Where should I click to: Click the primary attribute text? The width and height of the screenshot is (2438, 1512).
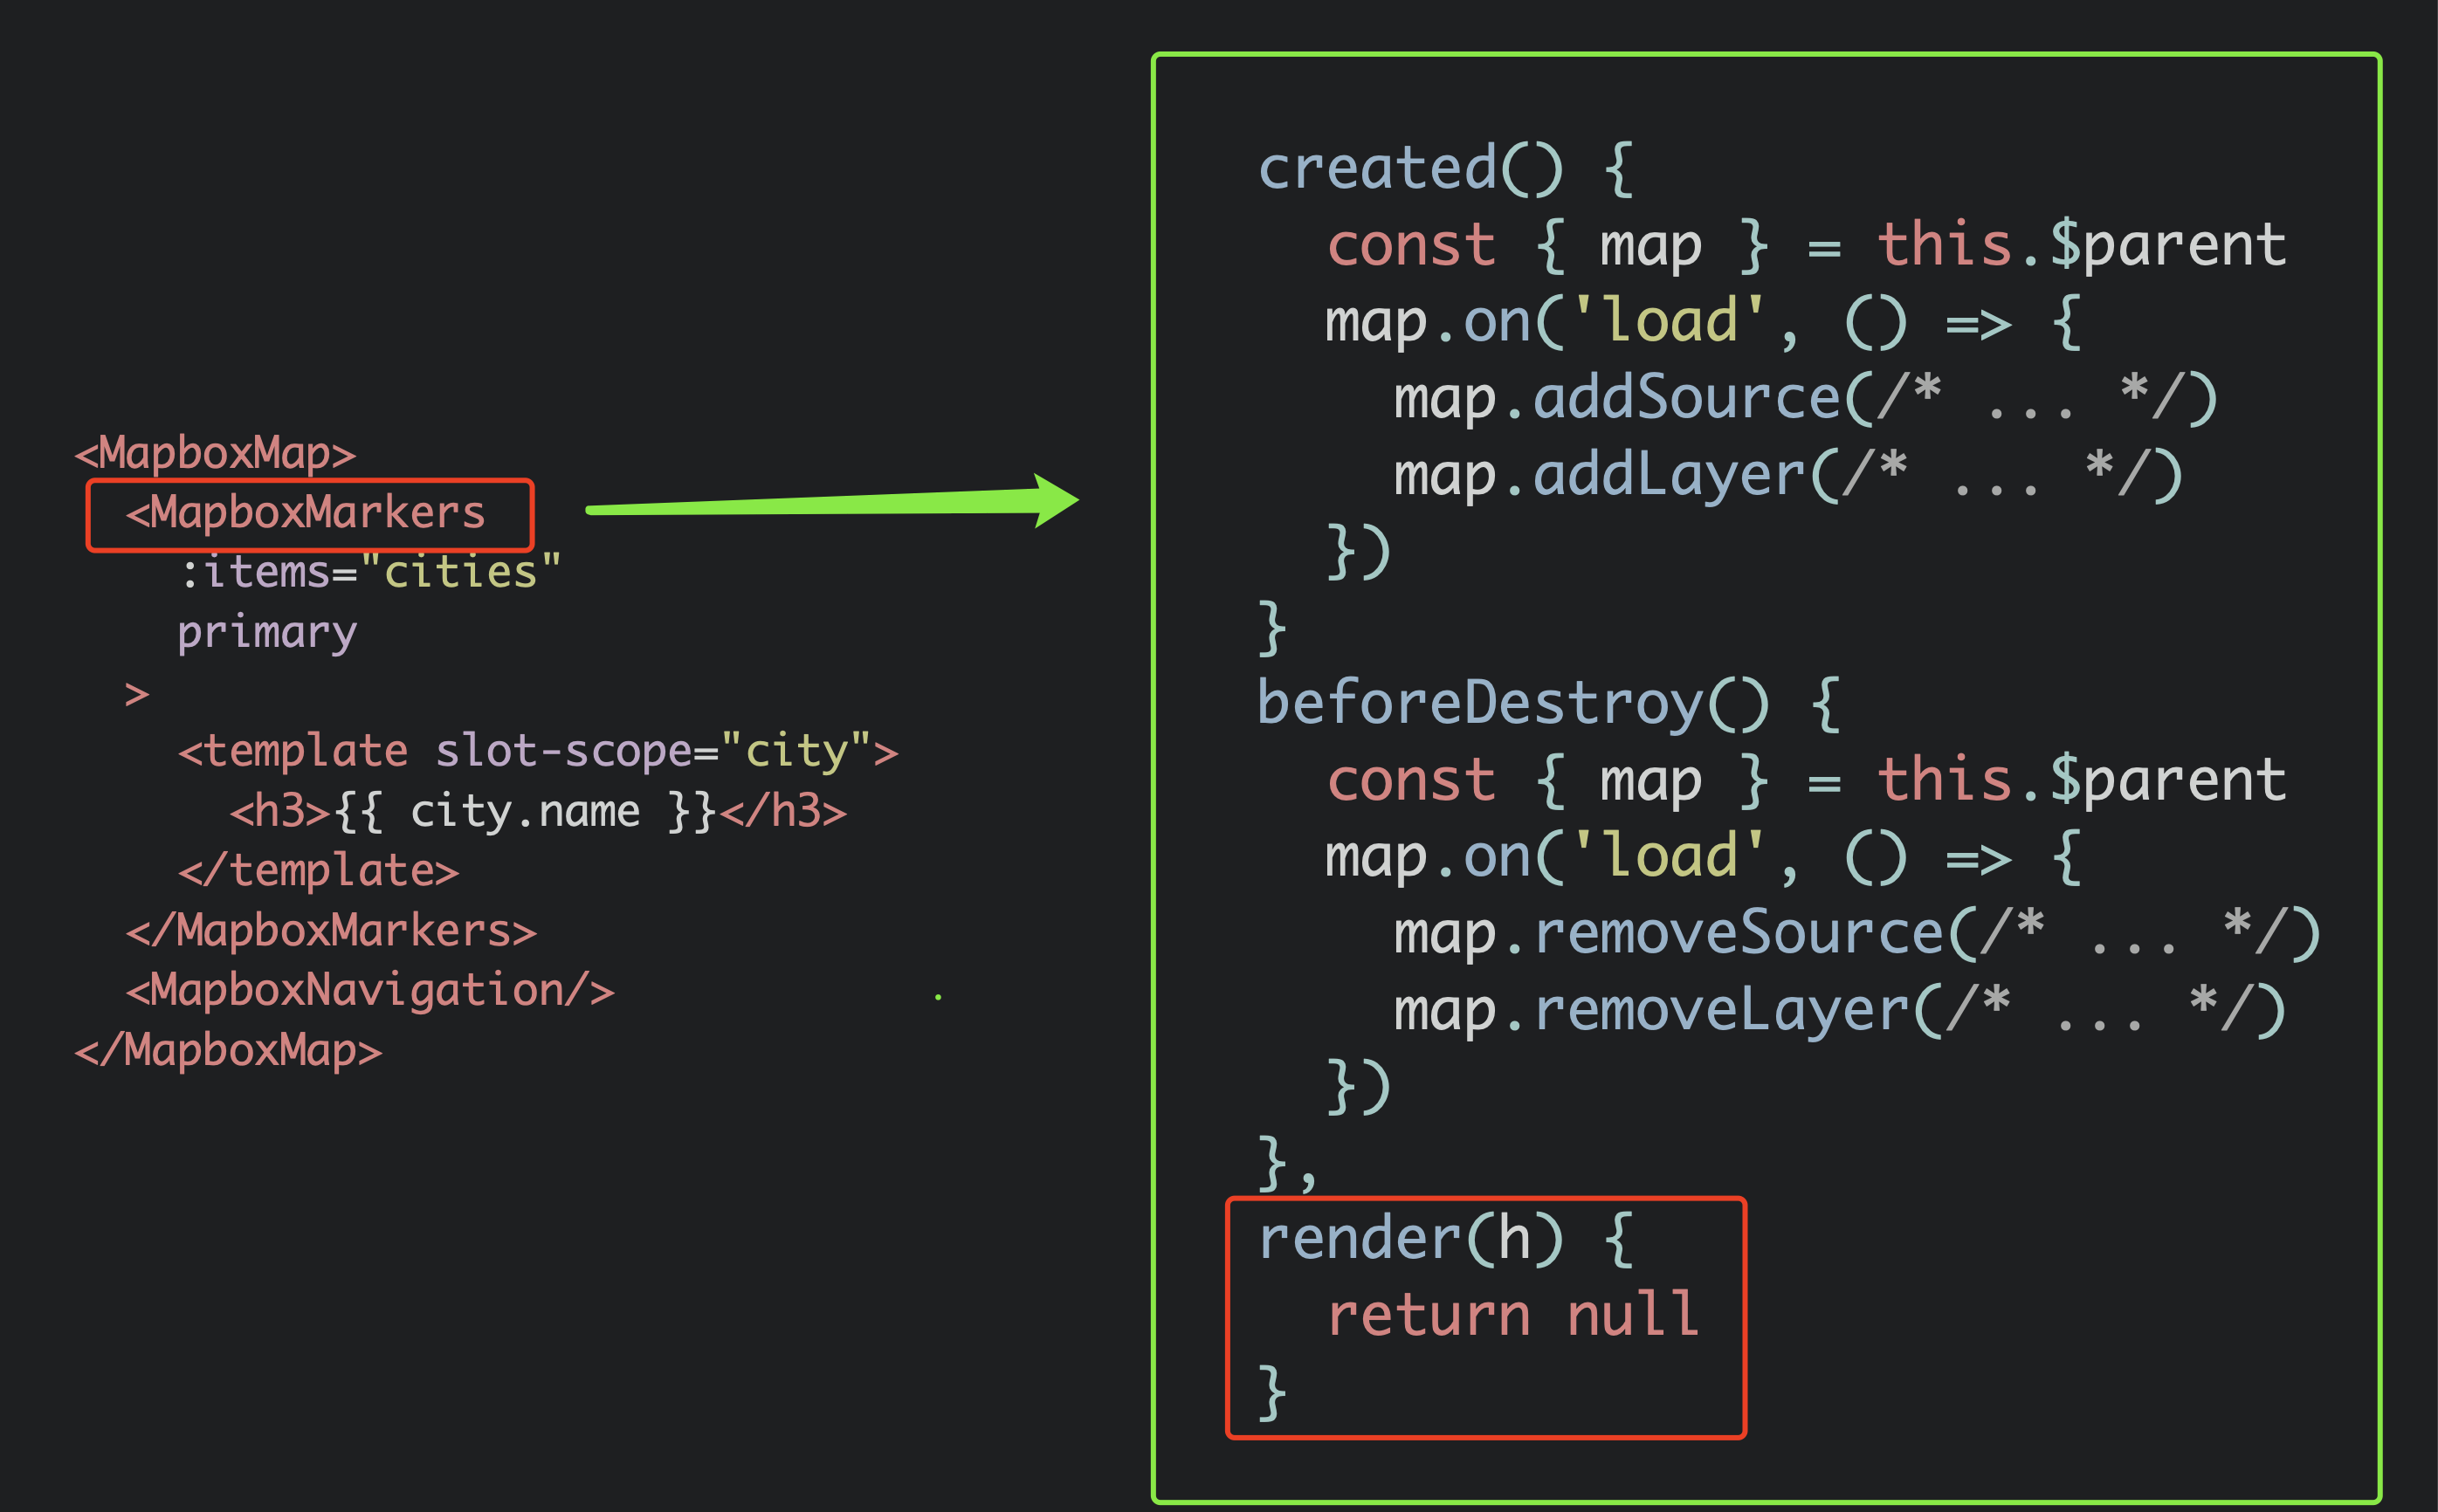266,633
